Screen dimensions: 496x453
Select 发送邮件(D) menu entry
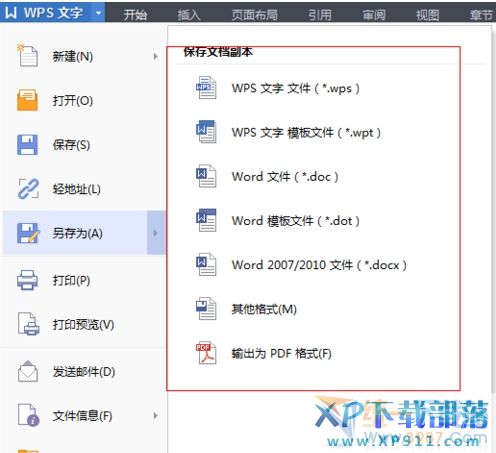point(84,371)
